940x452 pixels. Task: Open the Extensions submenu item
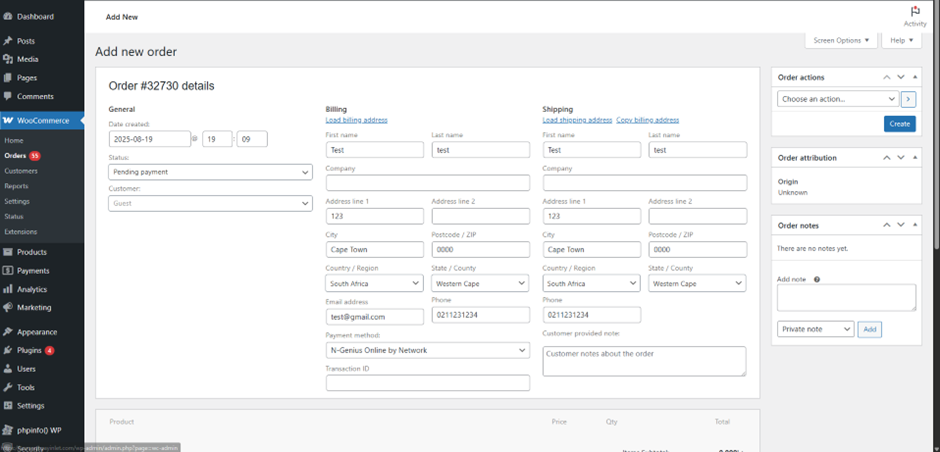click(x=20, y=231)
